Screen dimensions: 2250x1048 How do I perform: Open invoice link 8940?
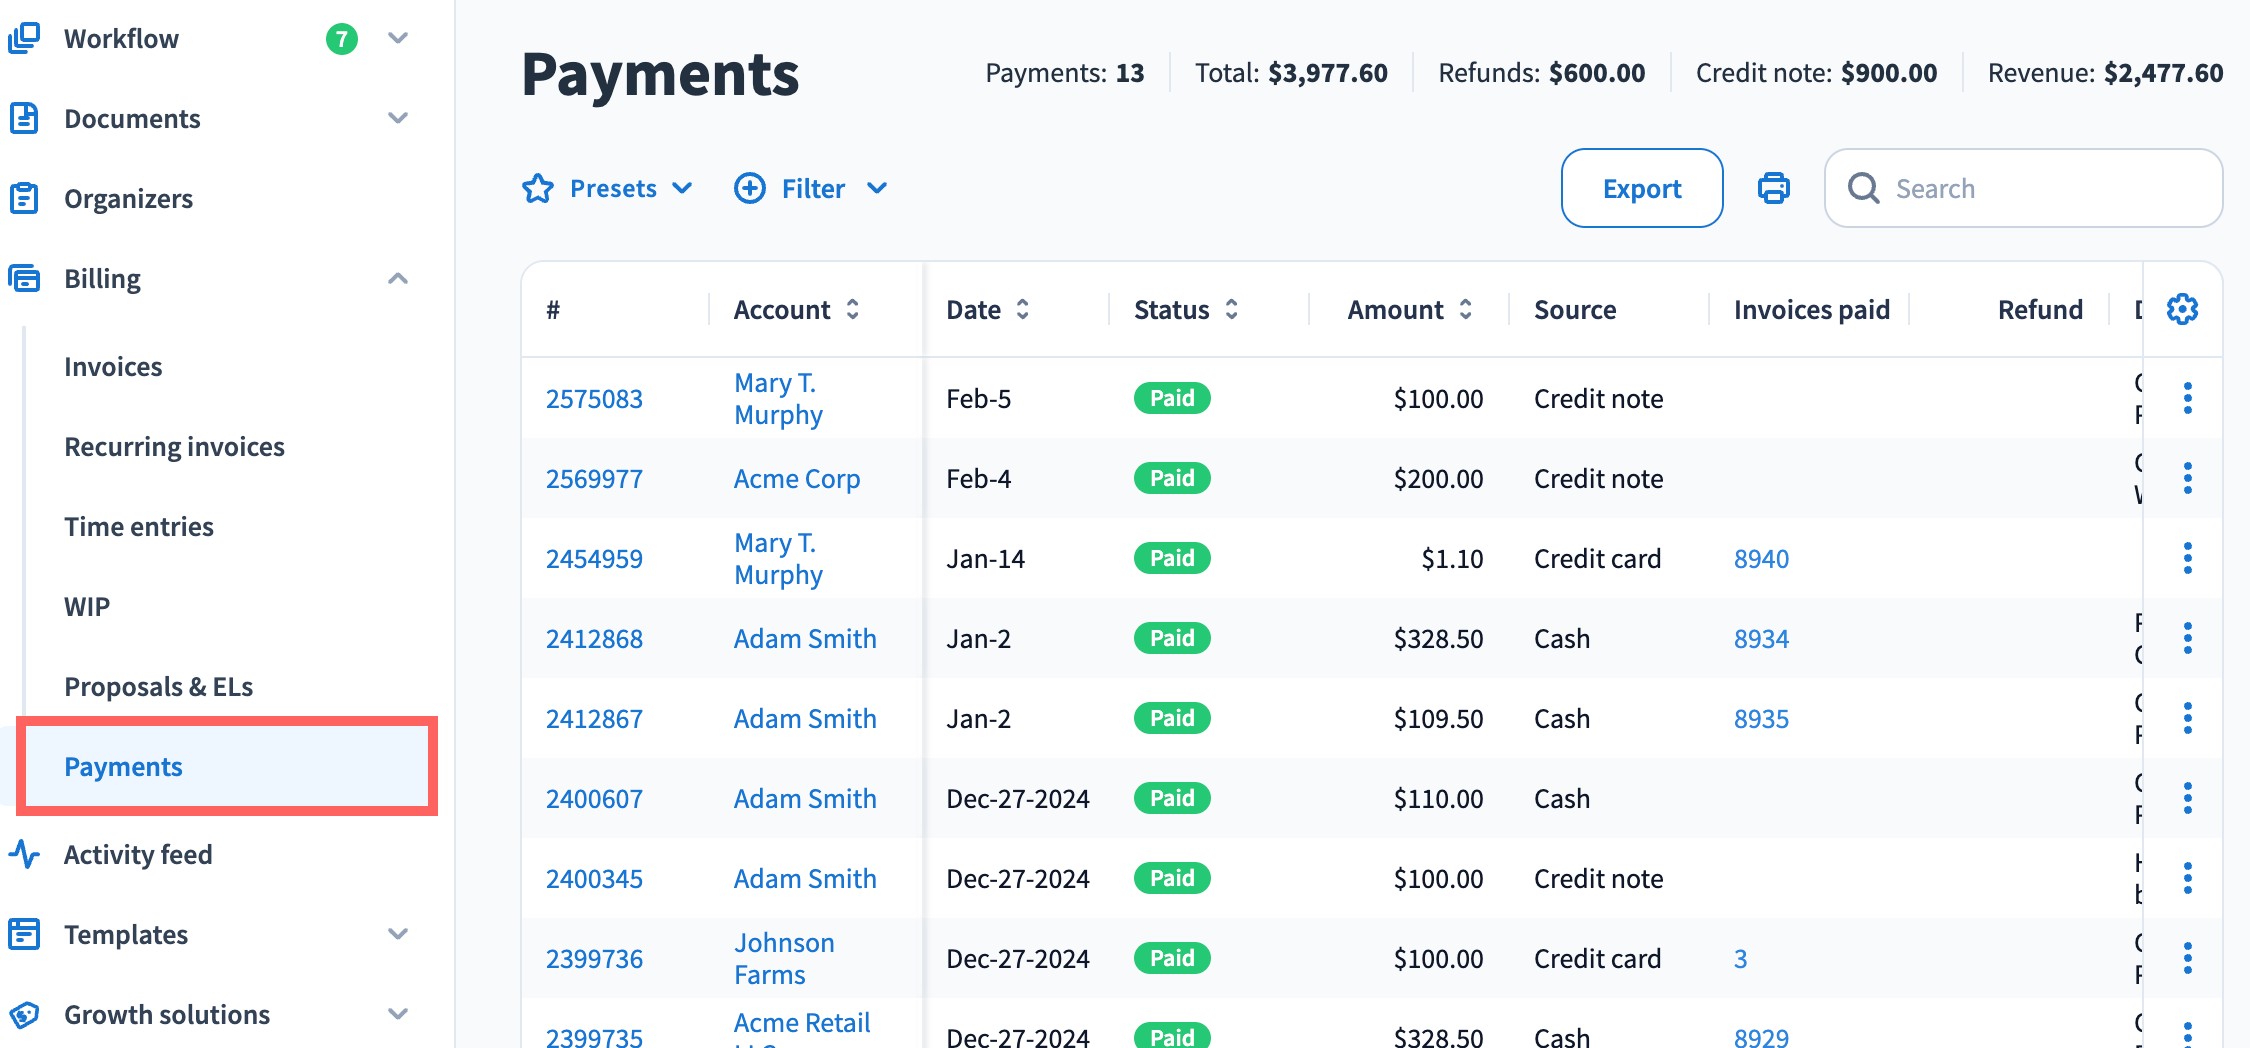pos(1761,558)
